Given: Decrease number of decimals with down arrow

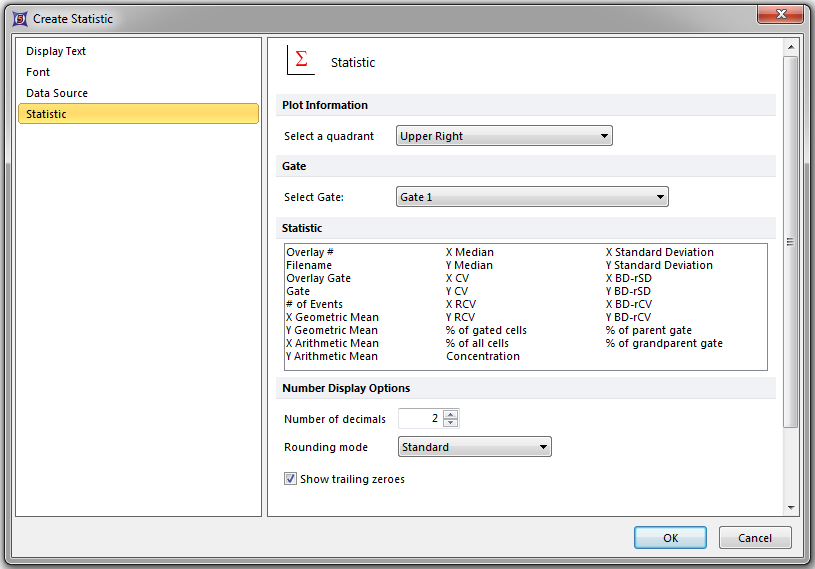Looking at the screenshot, I should [450, 423].
